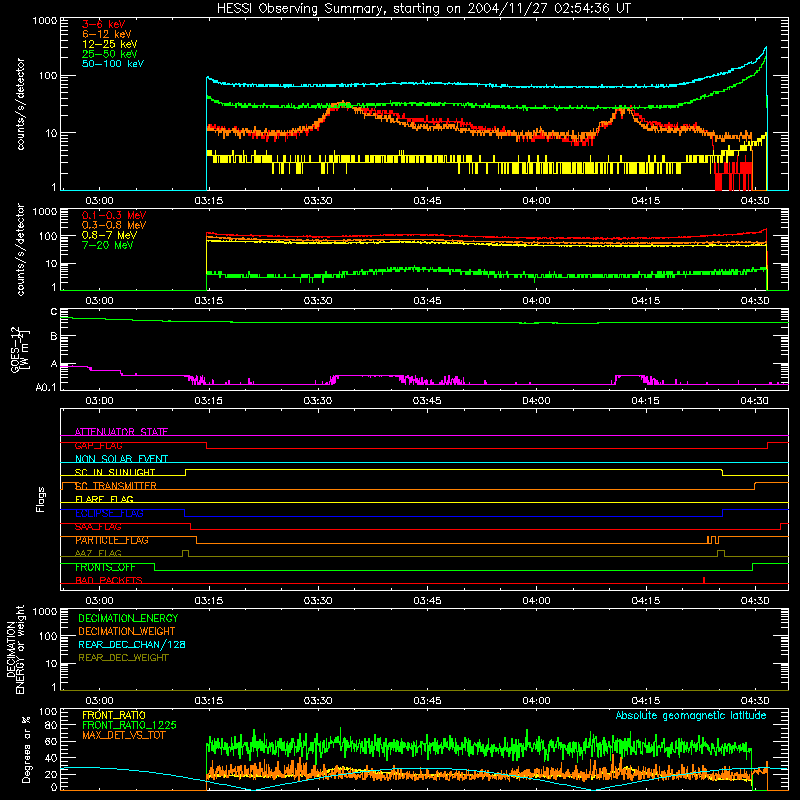The width and height of the screenshot is (800, 800).
Task: Click the REAR_DEC_WEIGHT legend entry
Action: tap(123, 658)
